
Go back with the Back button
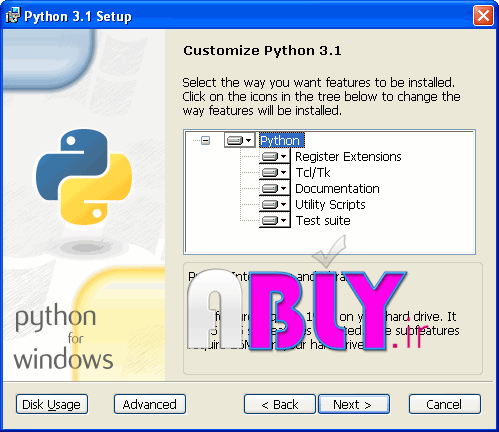tap(280, 404)
